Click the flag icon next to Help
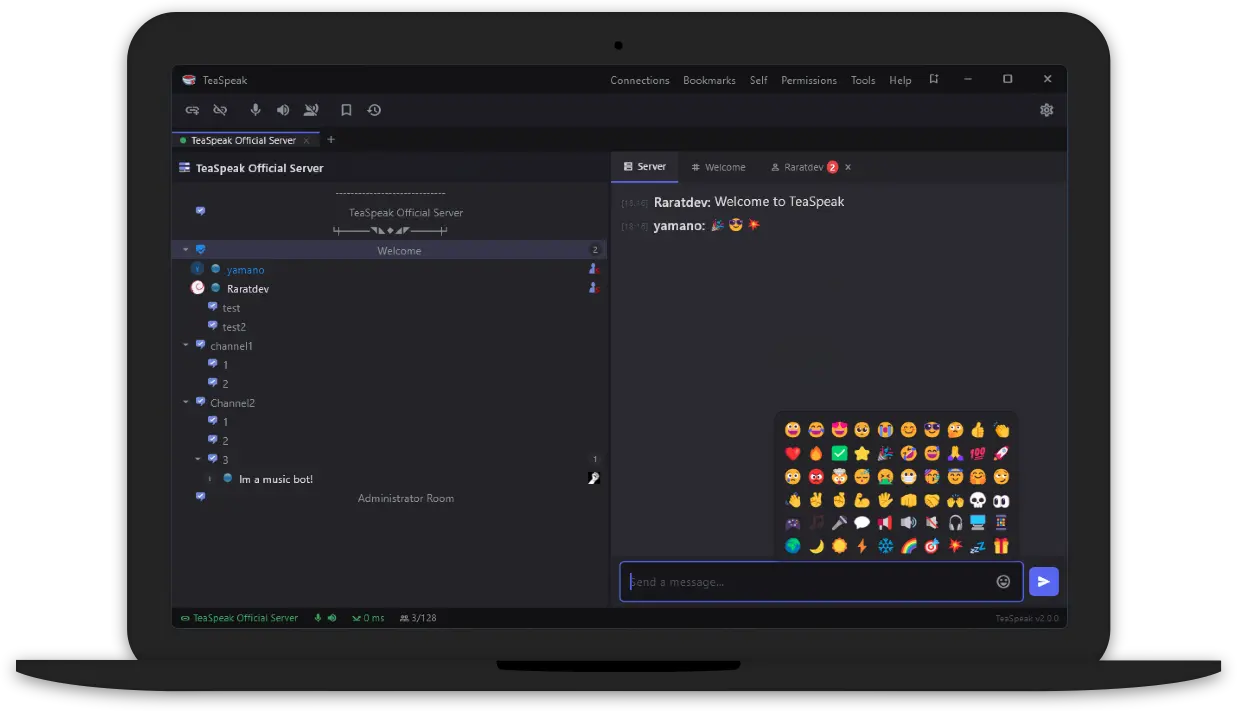 [x=934, y=79]
